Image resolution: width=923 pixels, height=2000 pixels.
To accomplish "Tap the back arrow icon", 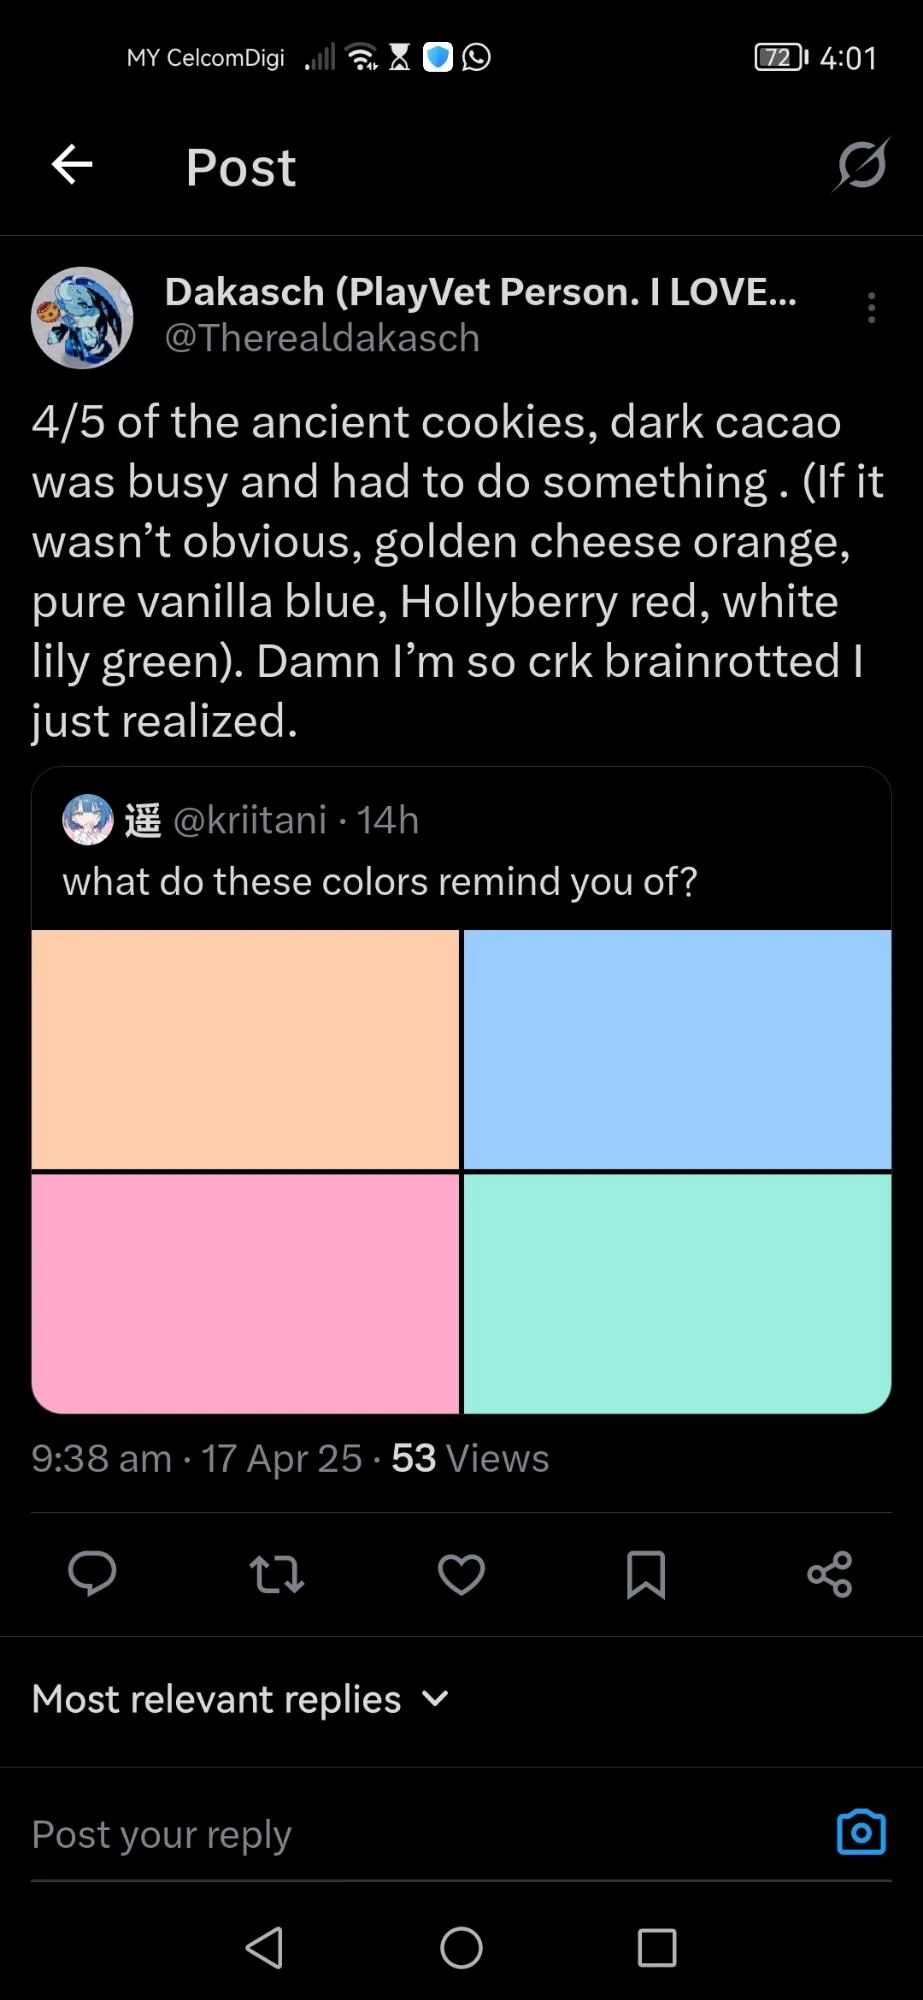I will coord(72,165).
